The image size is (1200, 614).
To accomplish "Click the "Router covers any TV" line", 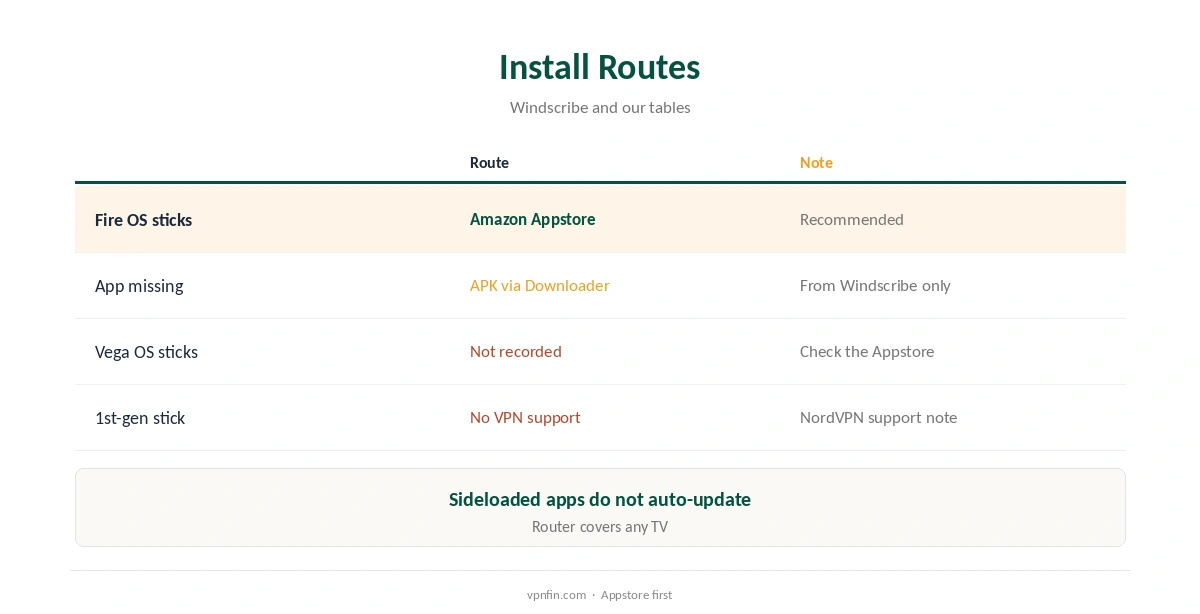I will [x=600, y=526].
